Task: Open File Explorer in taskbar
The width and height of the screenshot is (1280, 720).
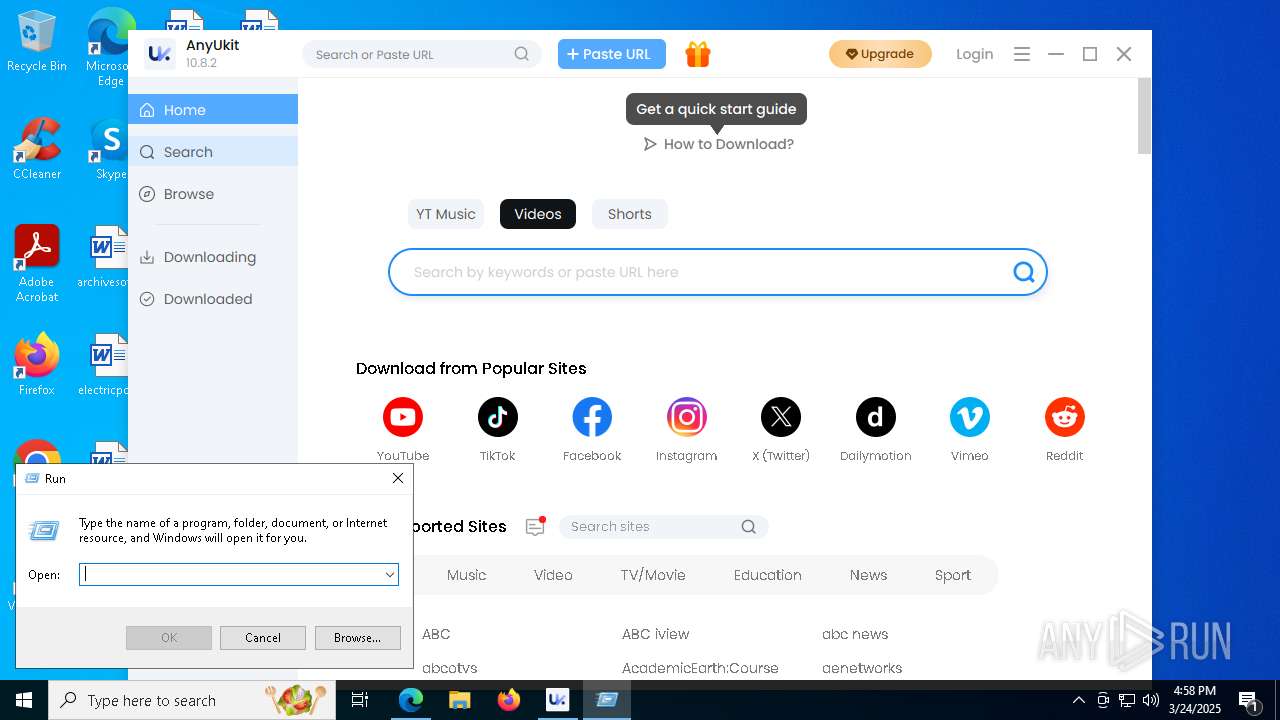Action: pyautogui.click(x=460, y=700)
